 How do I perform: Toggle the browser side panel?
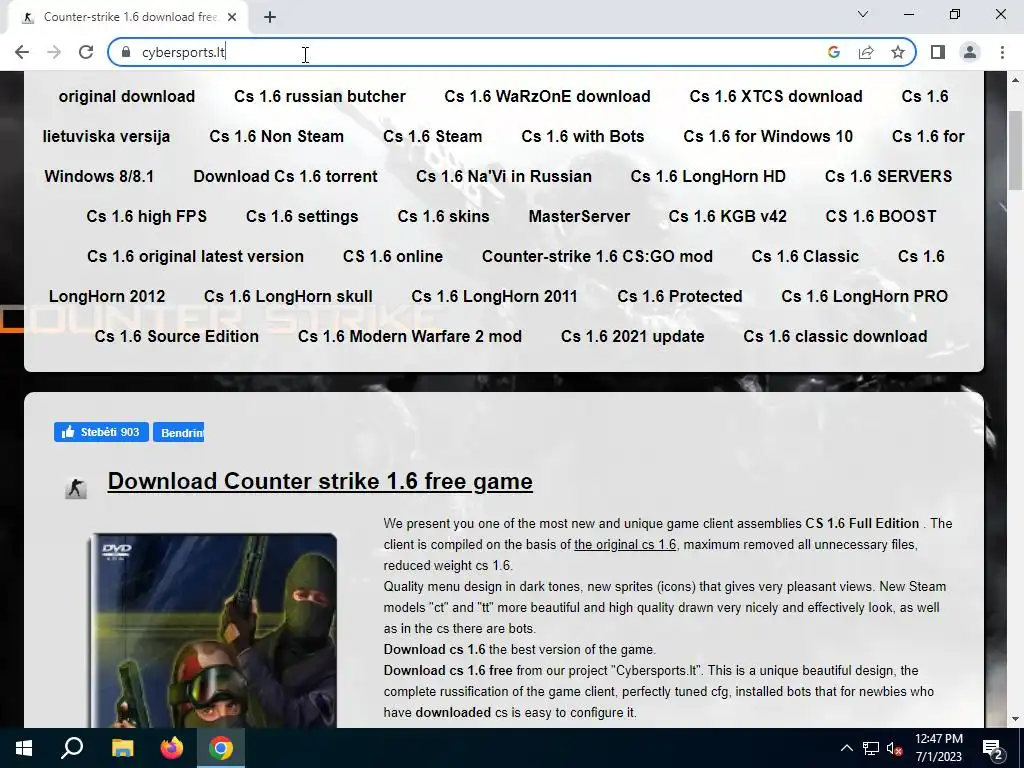(938, 52)
